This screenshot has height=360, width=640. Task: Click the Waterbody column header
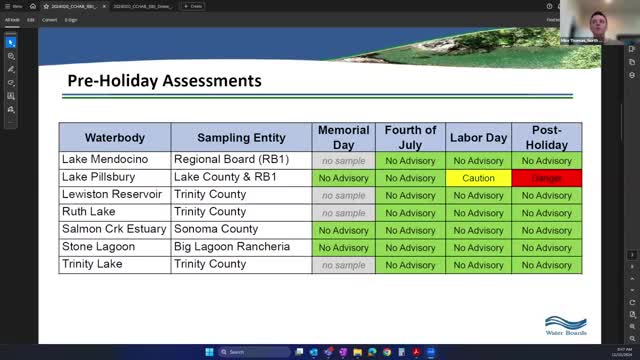[x=115, y=138]
